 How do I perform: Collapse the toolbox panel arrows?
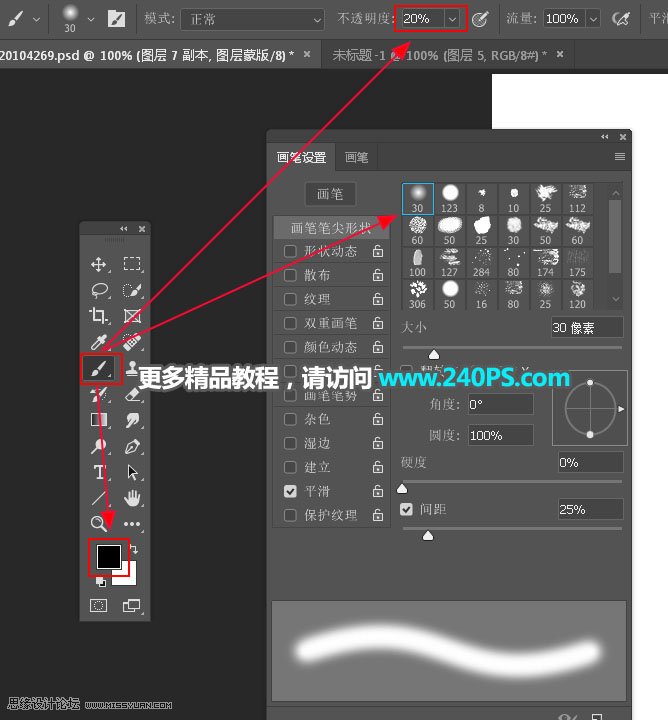point(124,229)
